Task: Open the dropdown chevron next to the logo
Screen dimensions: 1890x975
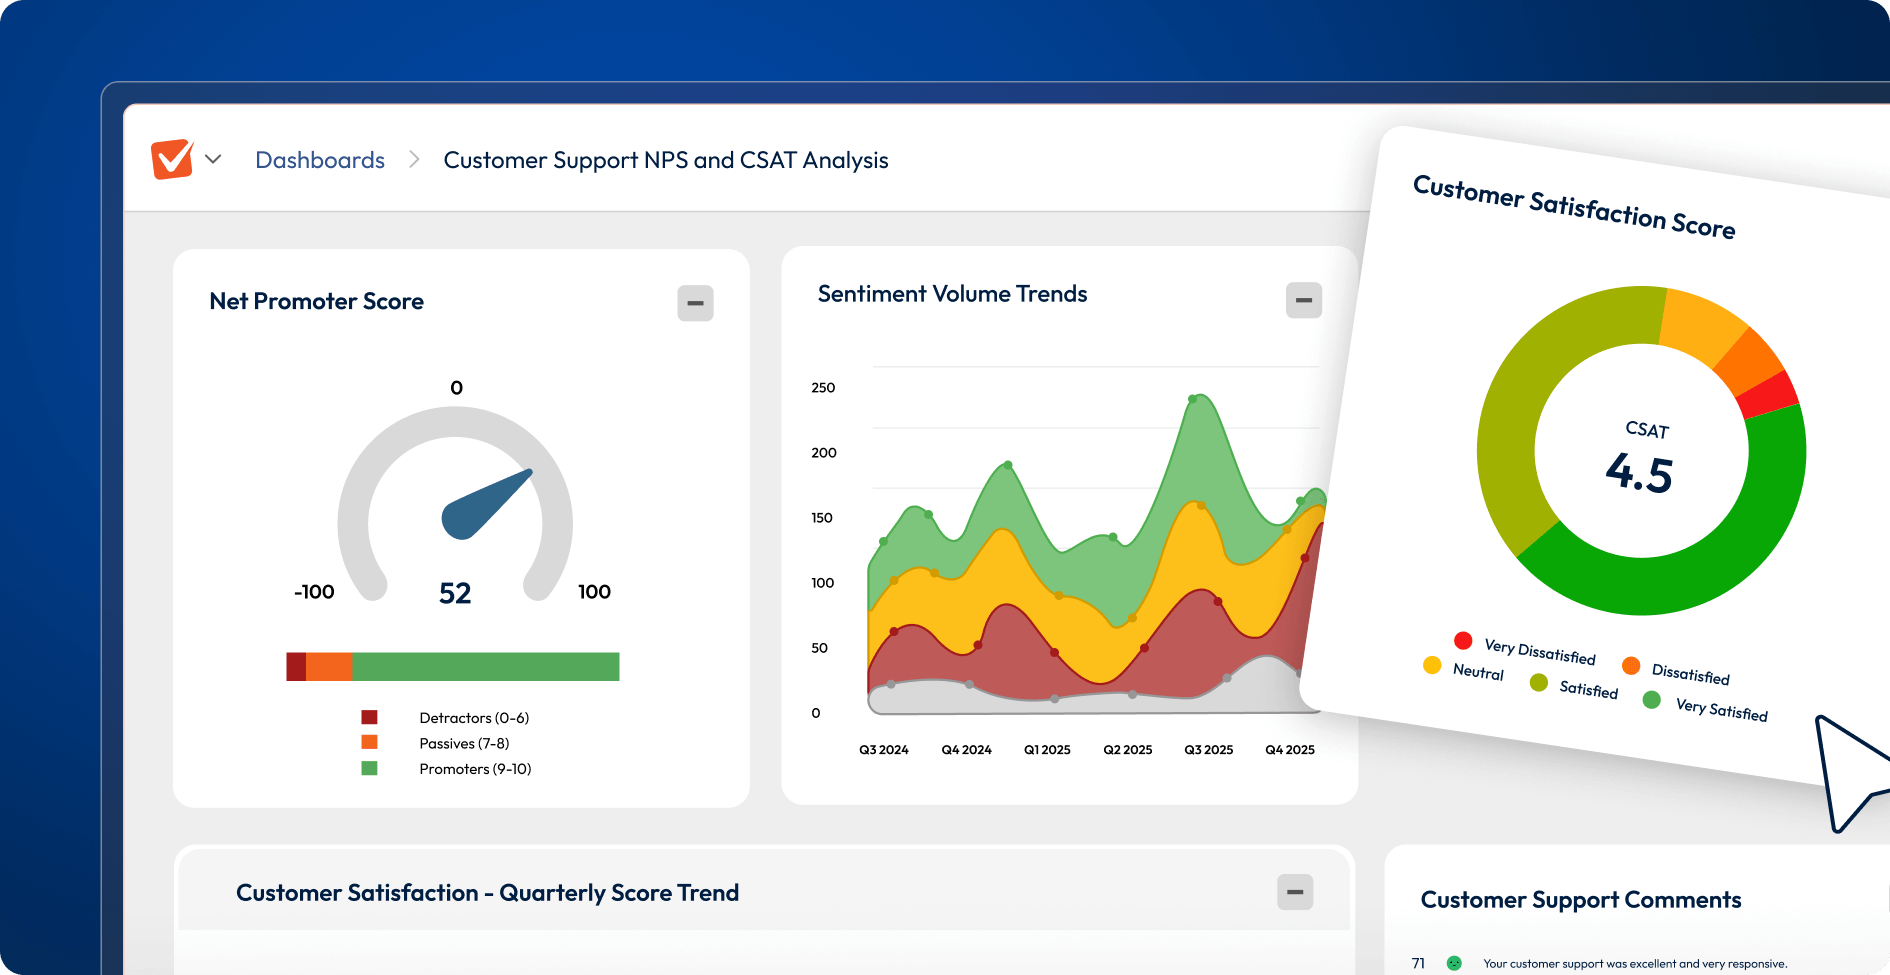Action: click(x=214, y=158)
